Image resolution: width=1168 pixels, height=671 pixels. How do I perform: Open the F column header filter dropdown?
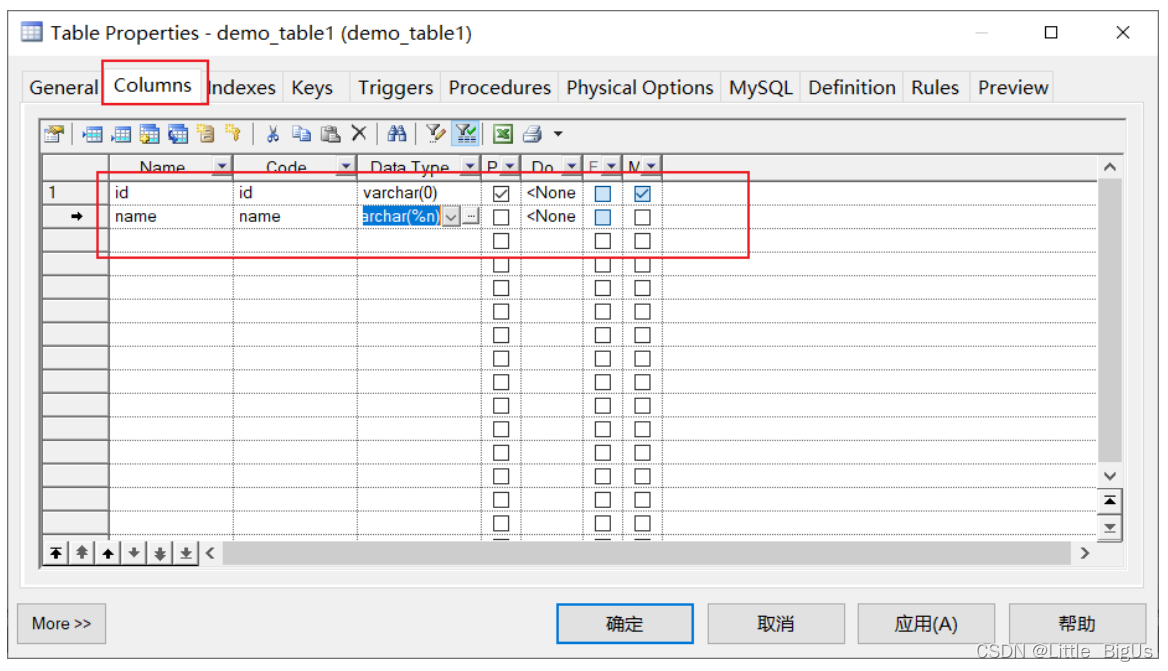tap(611, 166)
